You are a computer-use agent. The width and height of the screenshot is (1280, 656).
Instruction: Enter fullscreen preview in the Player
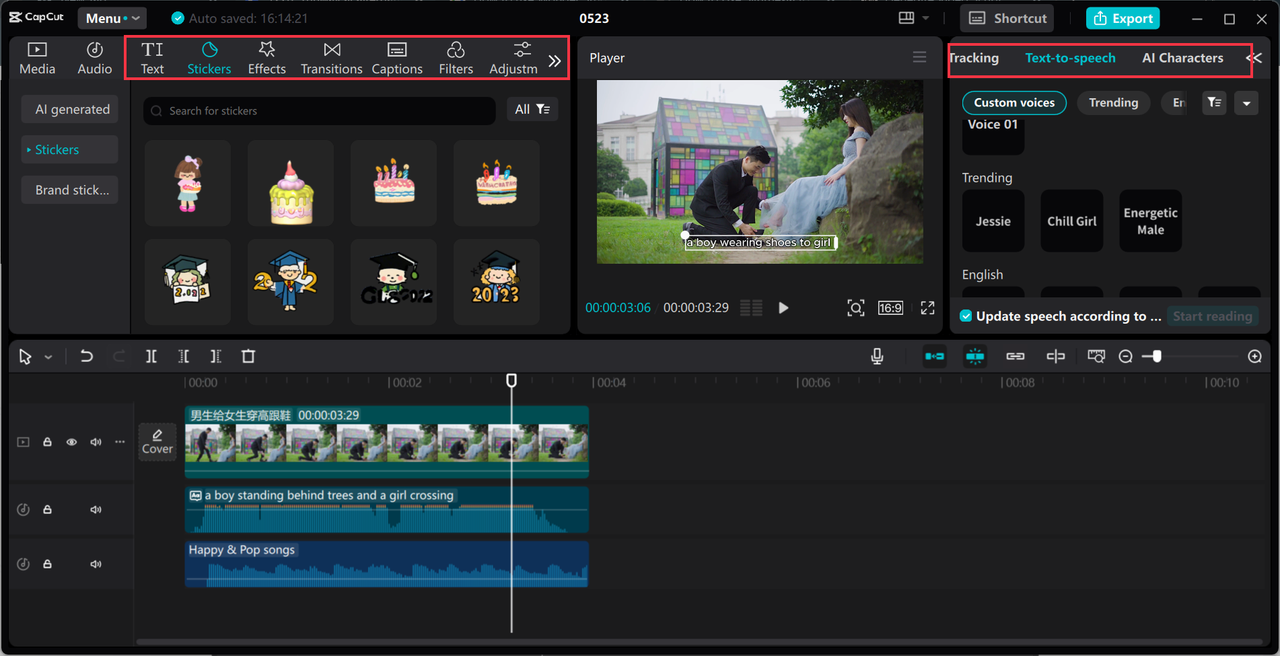click(x=927, y=308)
